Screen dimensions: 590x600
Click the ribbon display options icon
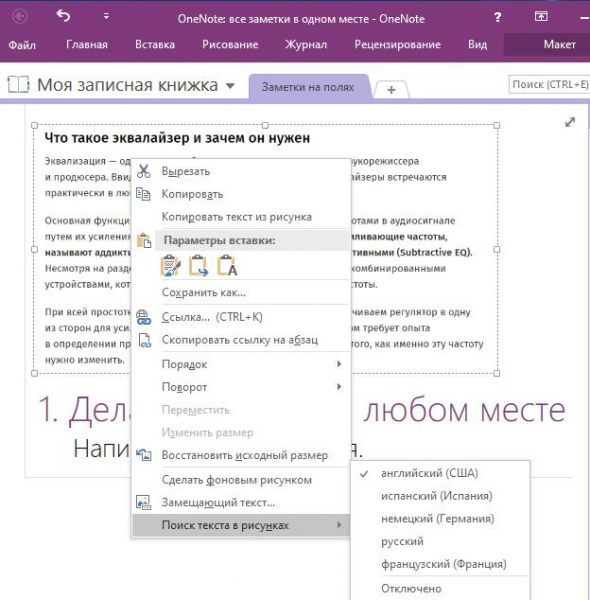[541, 16]
